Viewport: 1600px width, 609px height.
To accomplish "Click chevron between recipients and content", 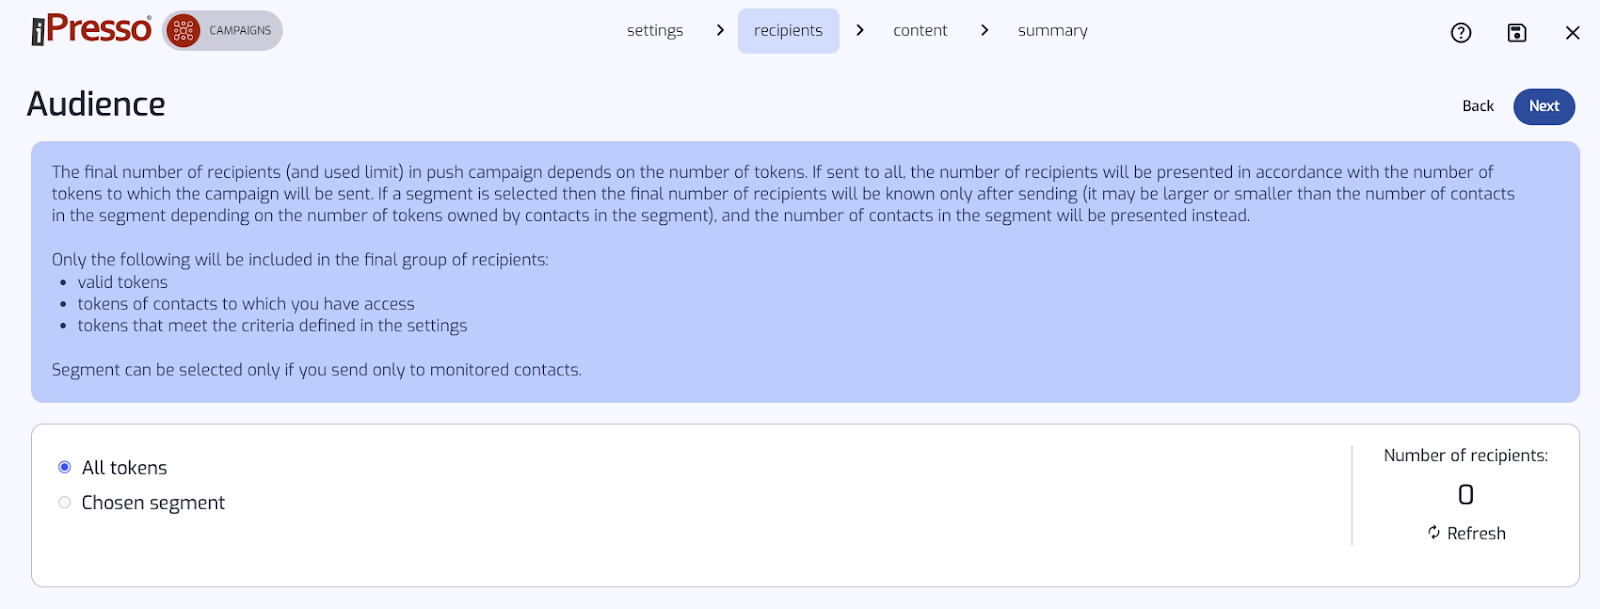I will pyautogui.click(x=860, y=30).
